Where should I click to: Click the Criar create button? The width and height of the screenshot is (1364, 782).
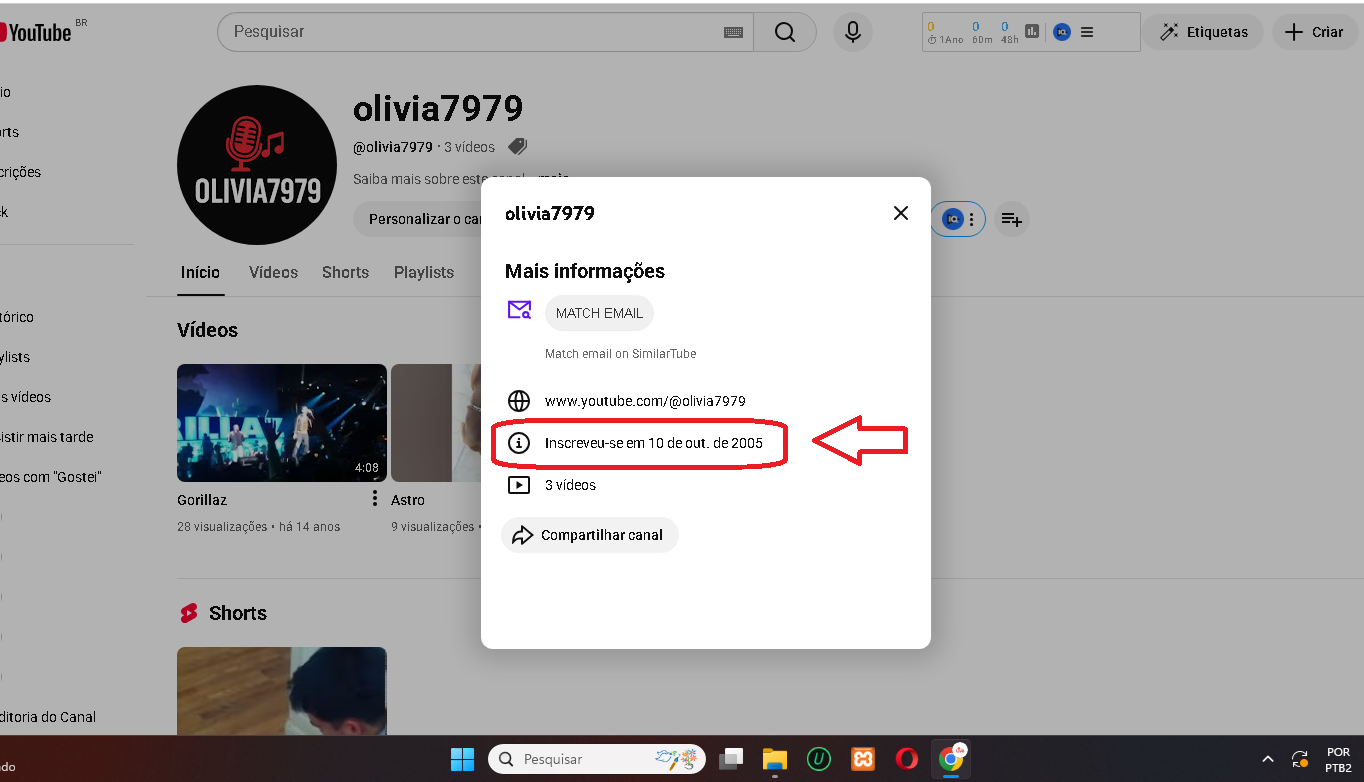pos(1315,32)
